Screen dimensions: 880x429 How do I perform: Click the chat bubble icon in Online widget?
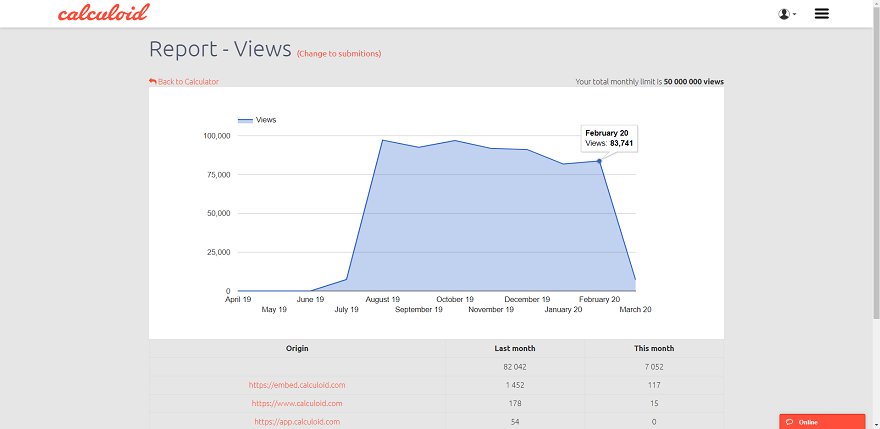(790, 422)
